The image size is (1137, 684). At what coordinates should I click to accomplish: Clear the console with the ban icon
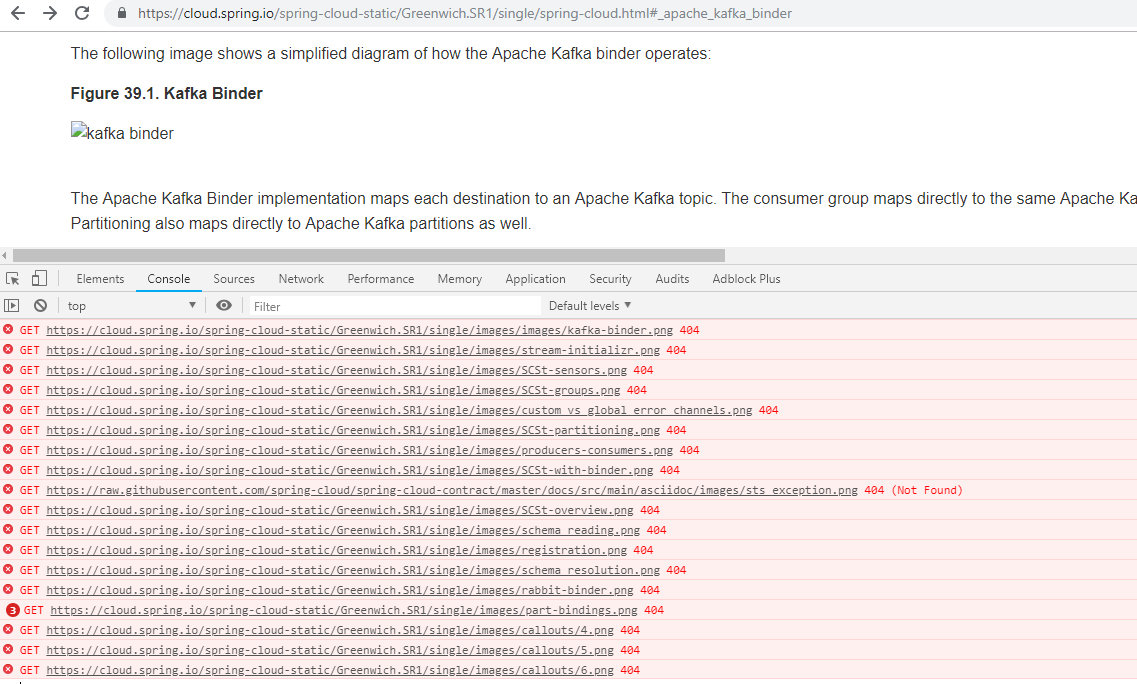coord(41,305)
